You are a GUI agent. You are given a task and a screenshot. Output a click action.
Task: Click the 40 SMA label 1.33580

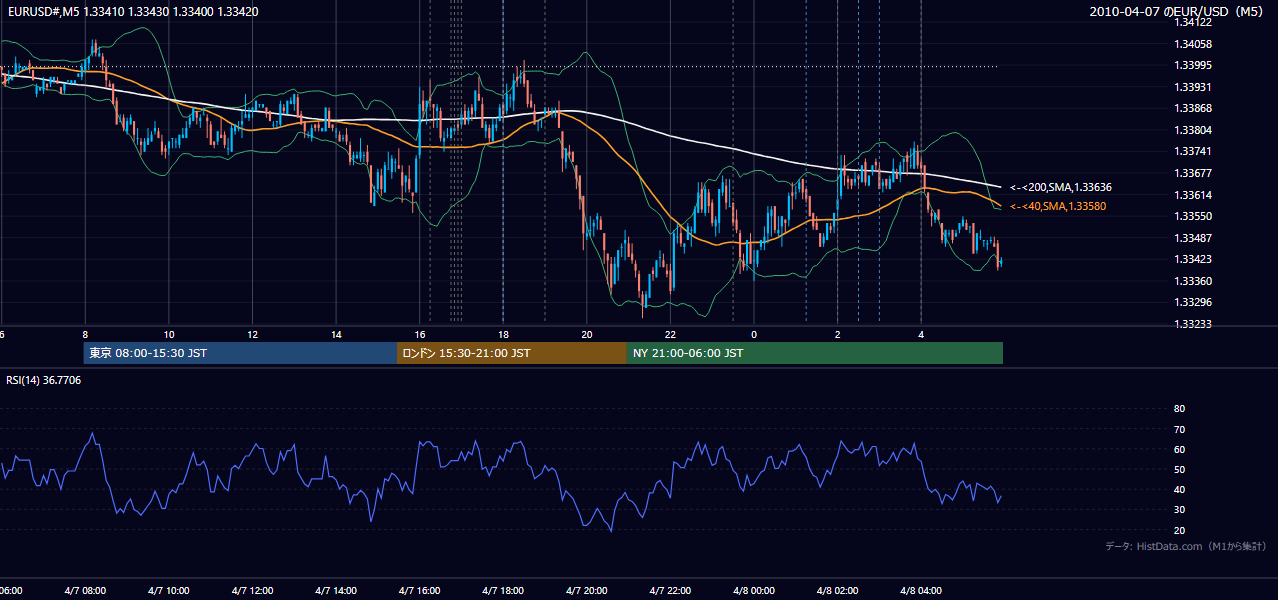click(1058, 206)
